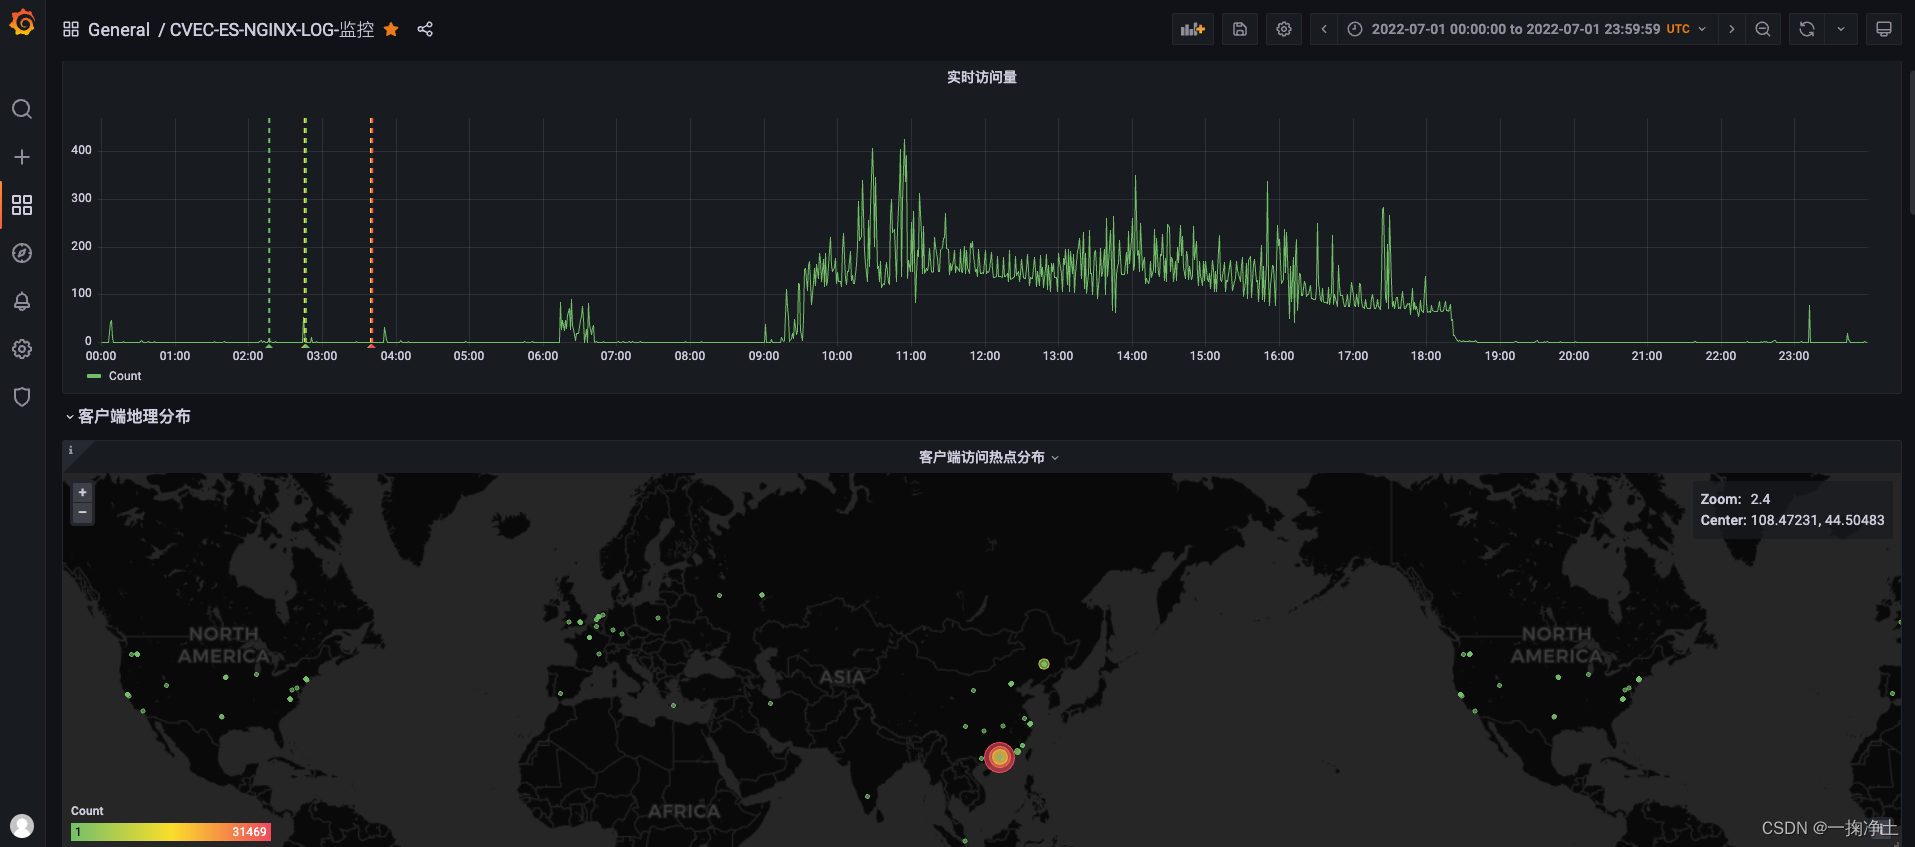This screenshot has height=847, width=1915.
Task: Open dashboard settings gear in top bar
Action: click(1284, 29)
